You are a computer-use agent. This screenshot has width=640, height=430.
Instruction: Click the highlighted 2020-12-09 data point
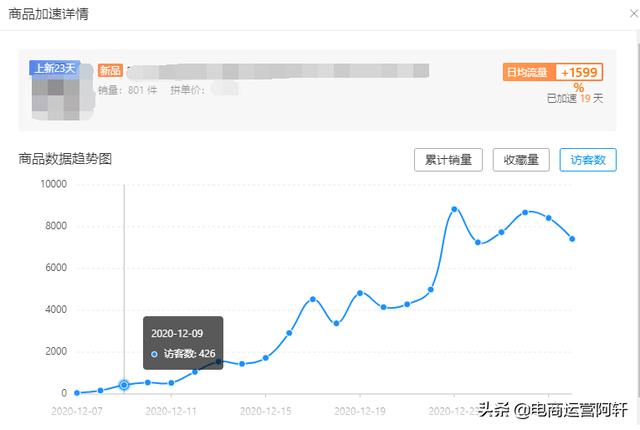click(x=124, y=385)
